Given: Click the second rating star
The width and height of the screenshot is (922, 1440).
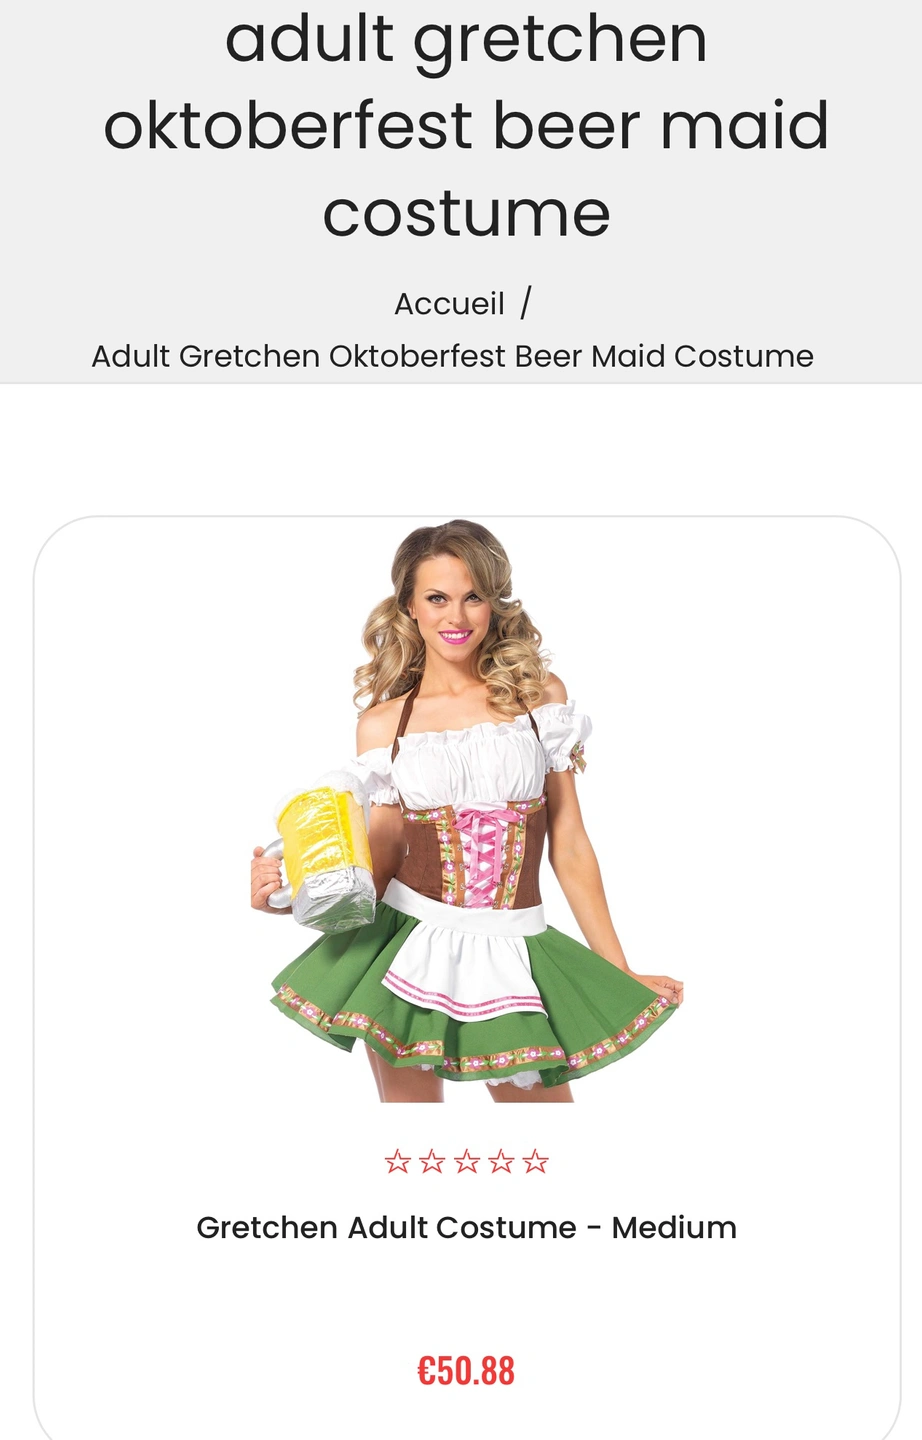Looking at the screenshot, I should point(432,1161).
